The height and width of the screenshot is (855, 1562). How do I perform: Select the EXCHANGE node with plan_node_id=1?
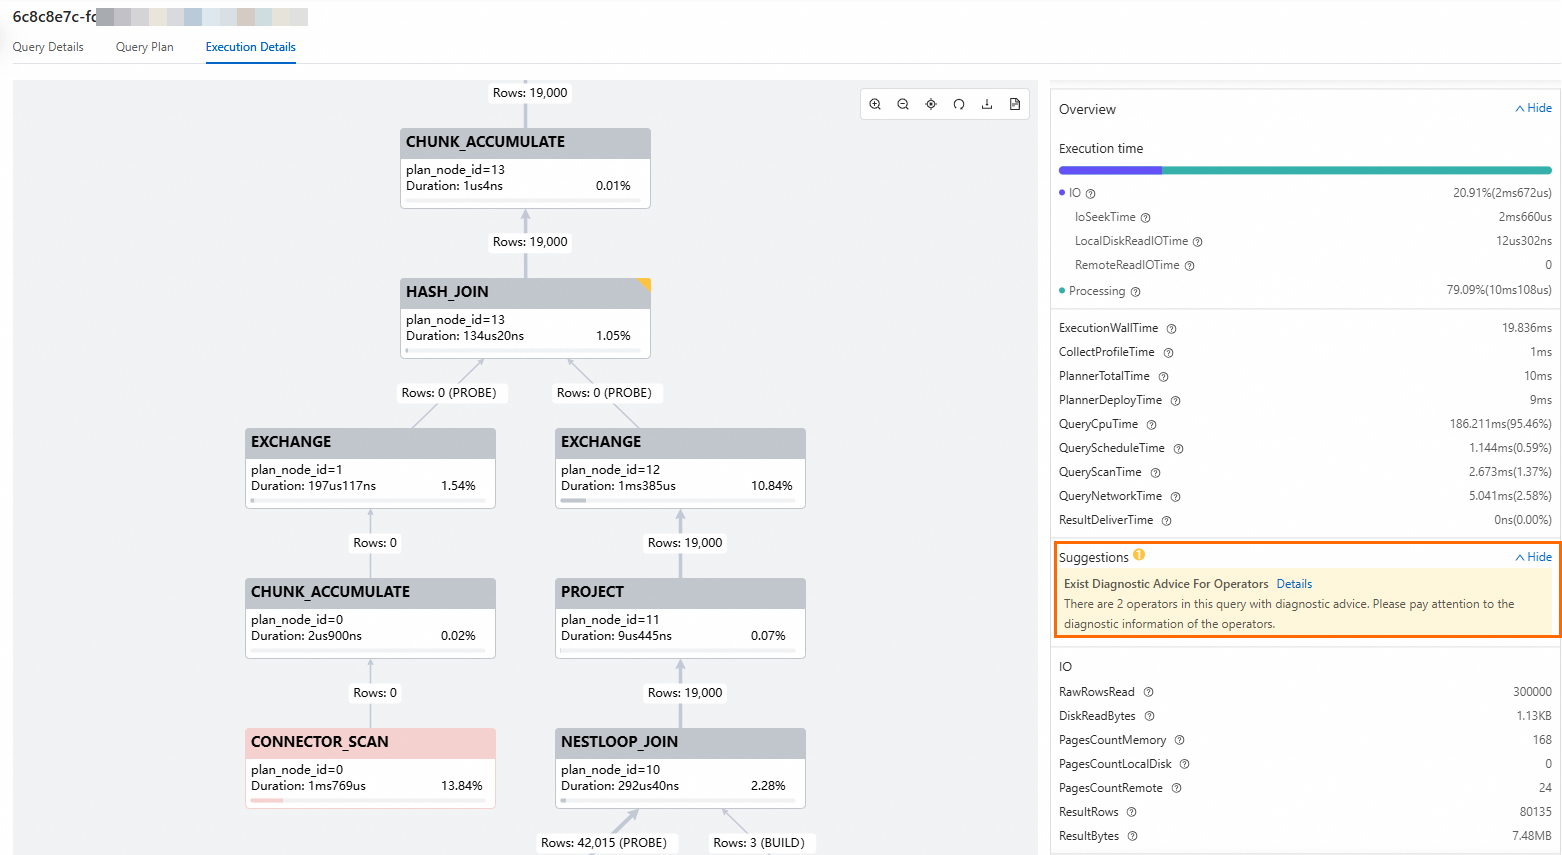371,468
